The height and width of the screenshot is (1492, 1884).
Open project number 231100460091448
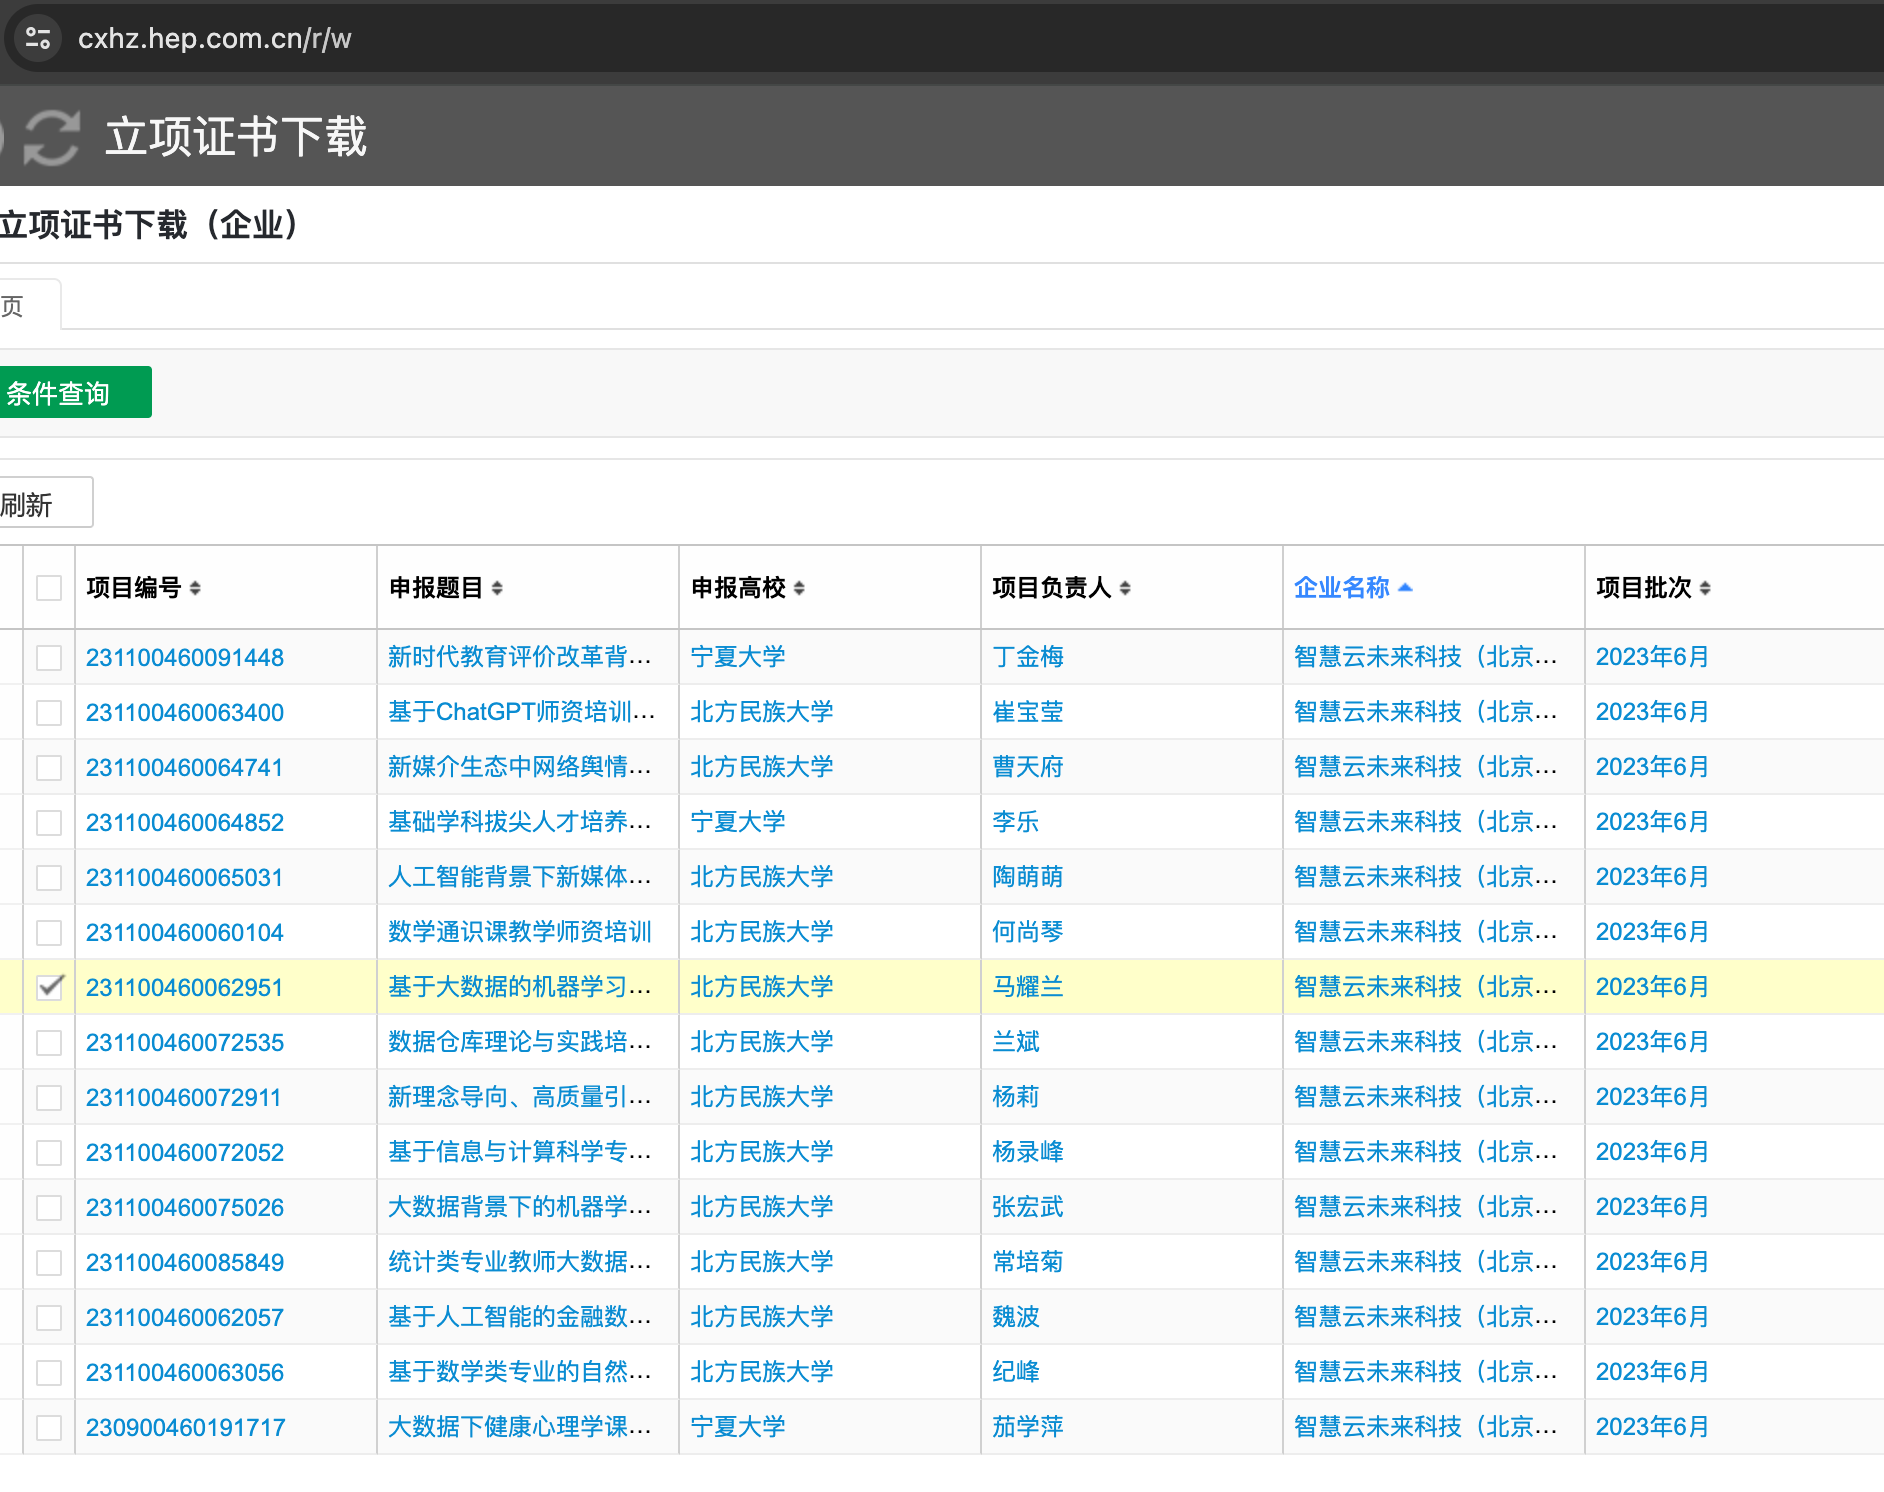[185, 657]
